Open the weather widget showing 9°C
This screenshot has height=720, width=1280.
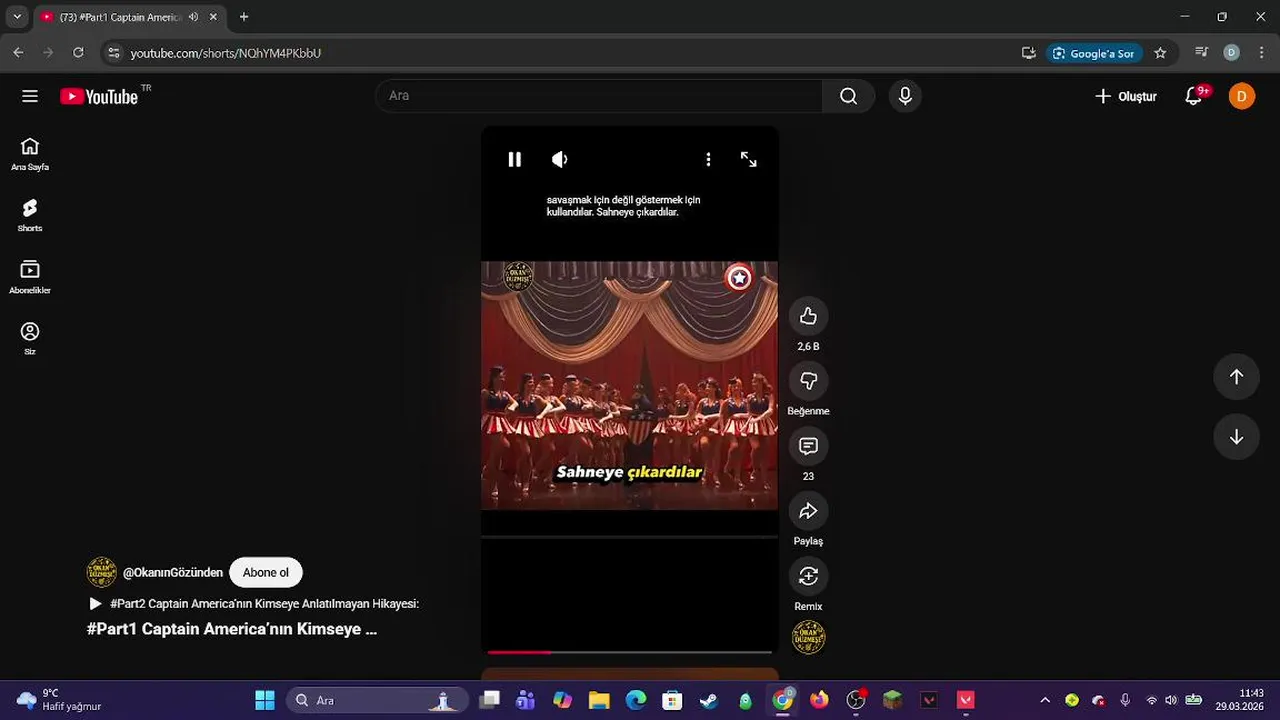coord(60,700)
